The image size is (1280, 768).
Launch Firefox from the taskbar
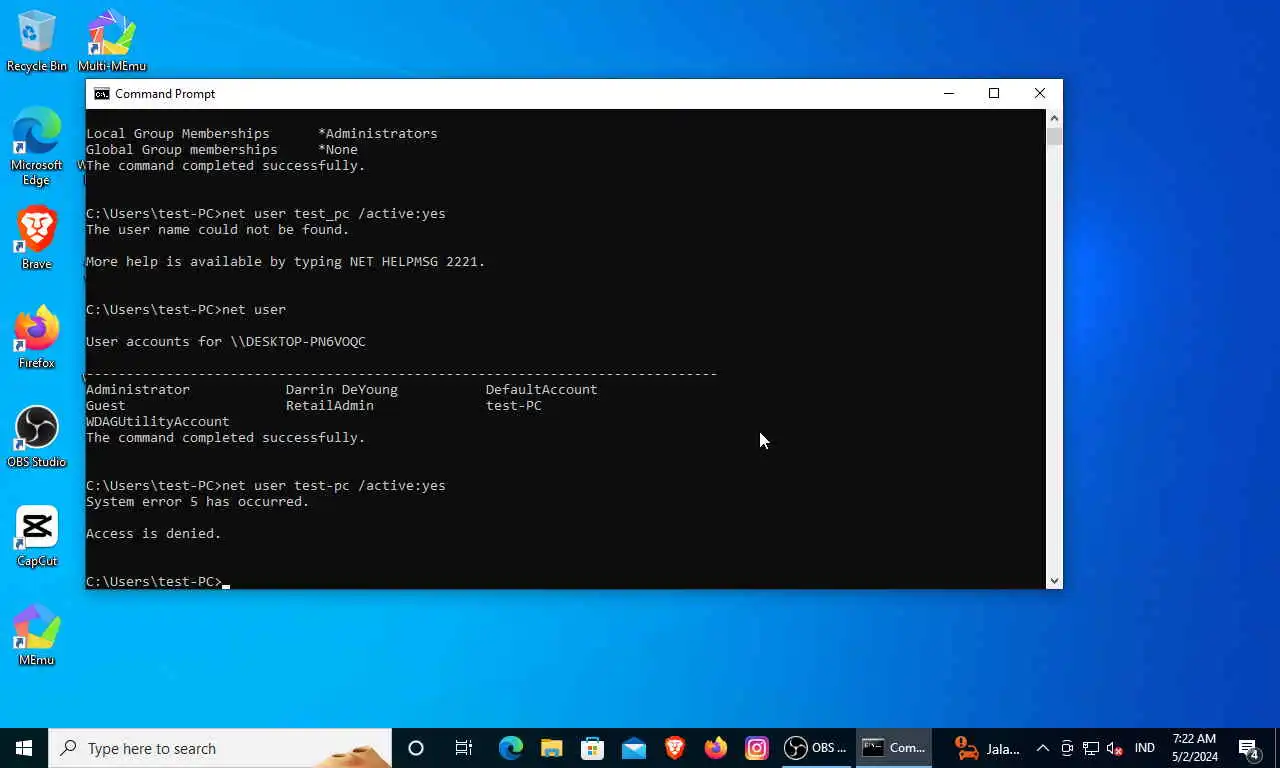[716, 748]
